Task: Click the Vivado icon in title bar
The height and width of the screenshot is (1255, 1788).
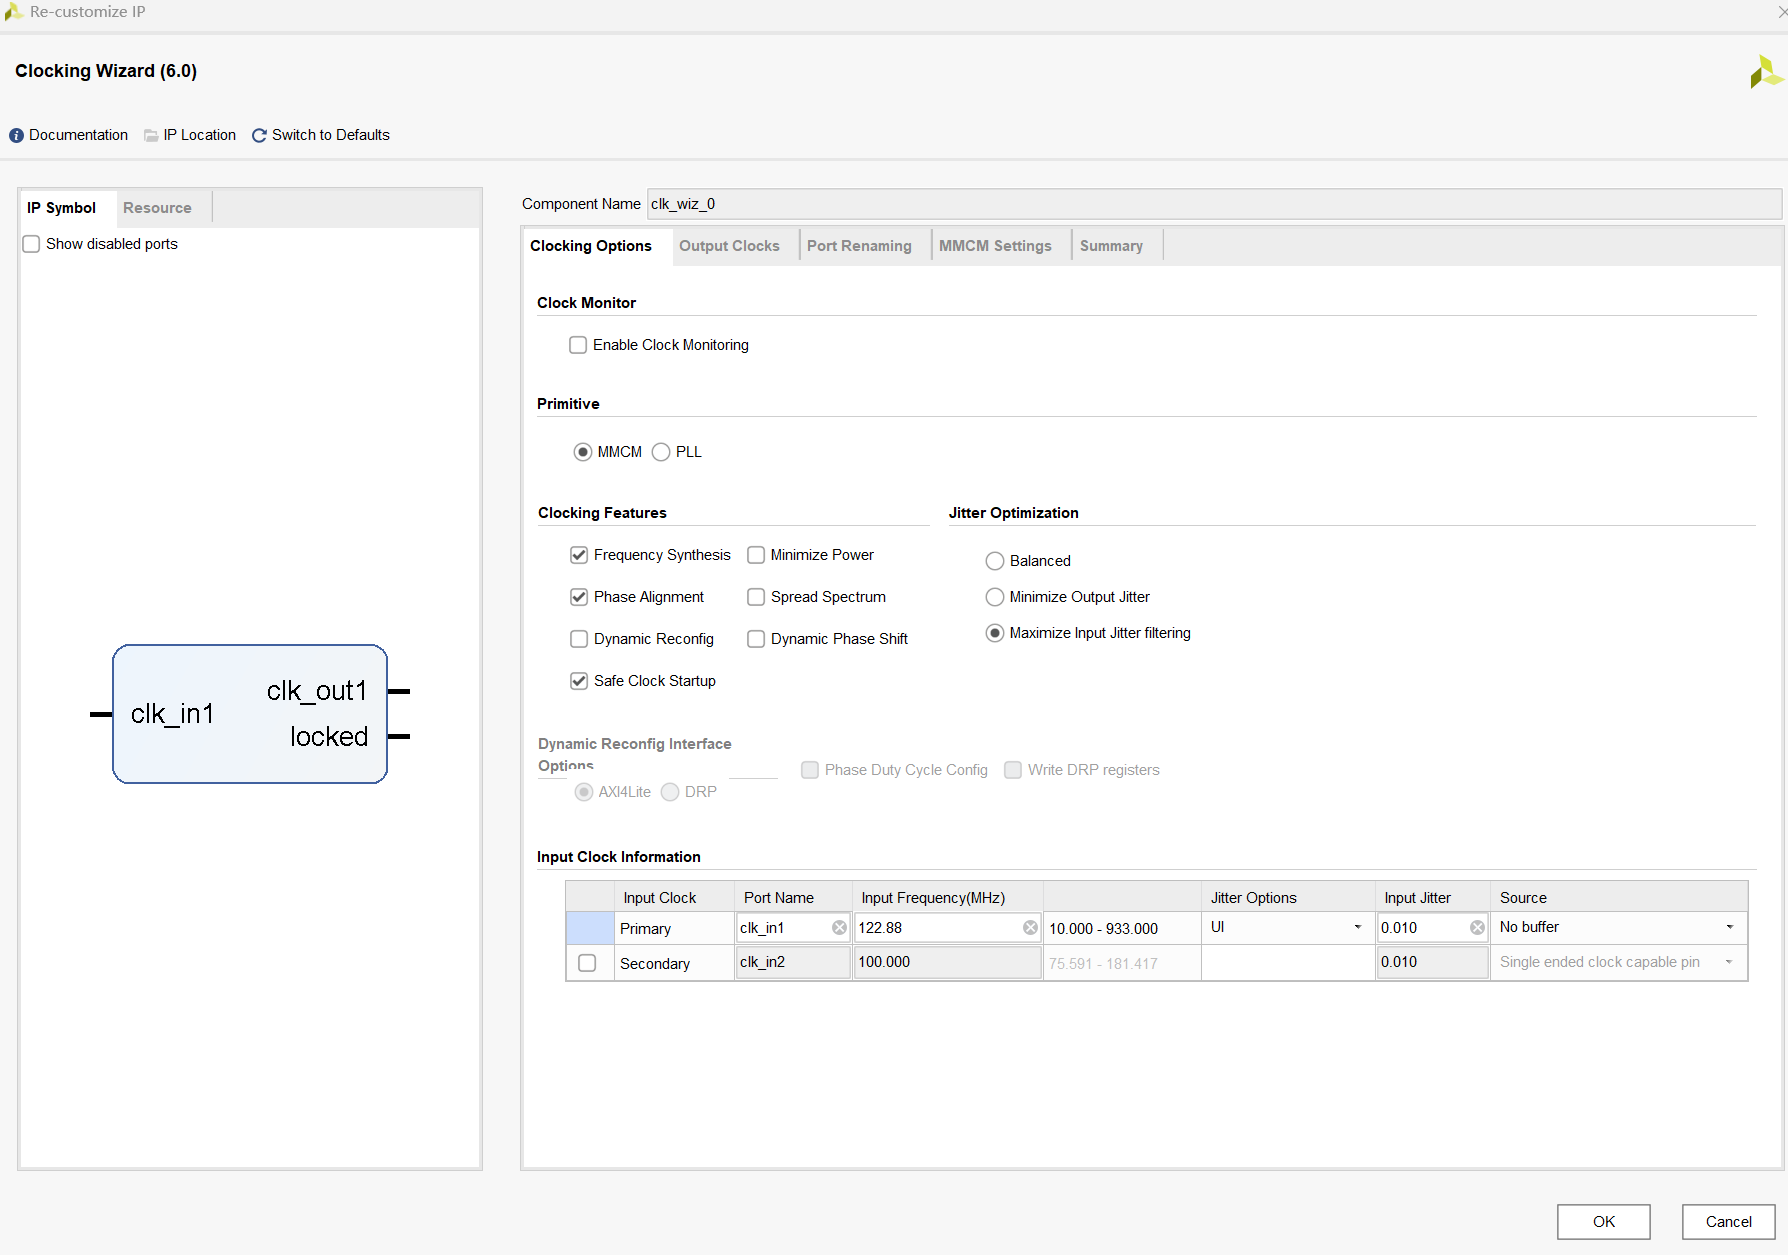Action: (x=13, y=12)
